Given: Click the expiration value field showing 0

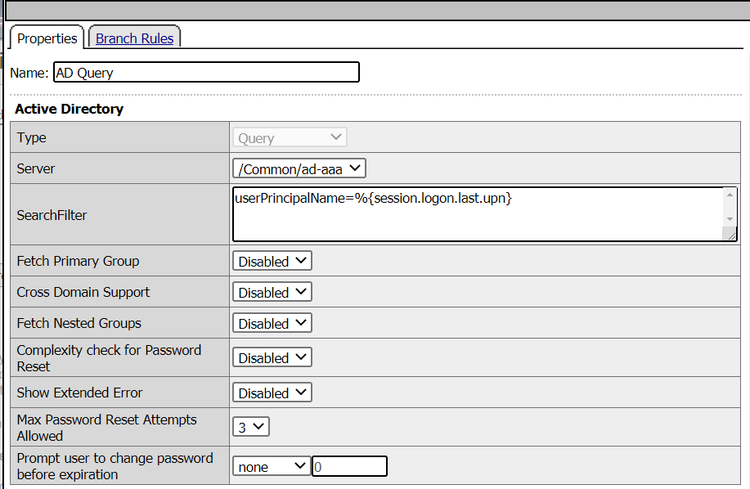Looking at the screenshot, I should pyautogui.click(x=349, y=466).
